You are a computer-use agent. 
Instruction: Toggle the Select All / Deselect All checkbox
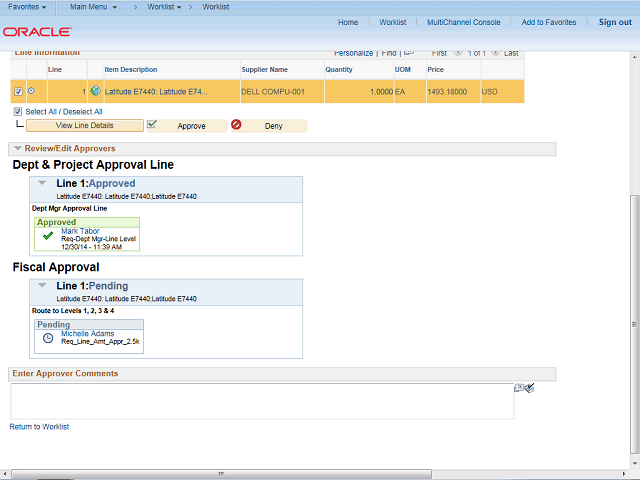tap(18, 111)
